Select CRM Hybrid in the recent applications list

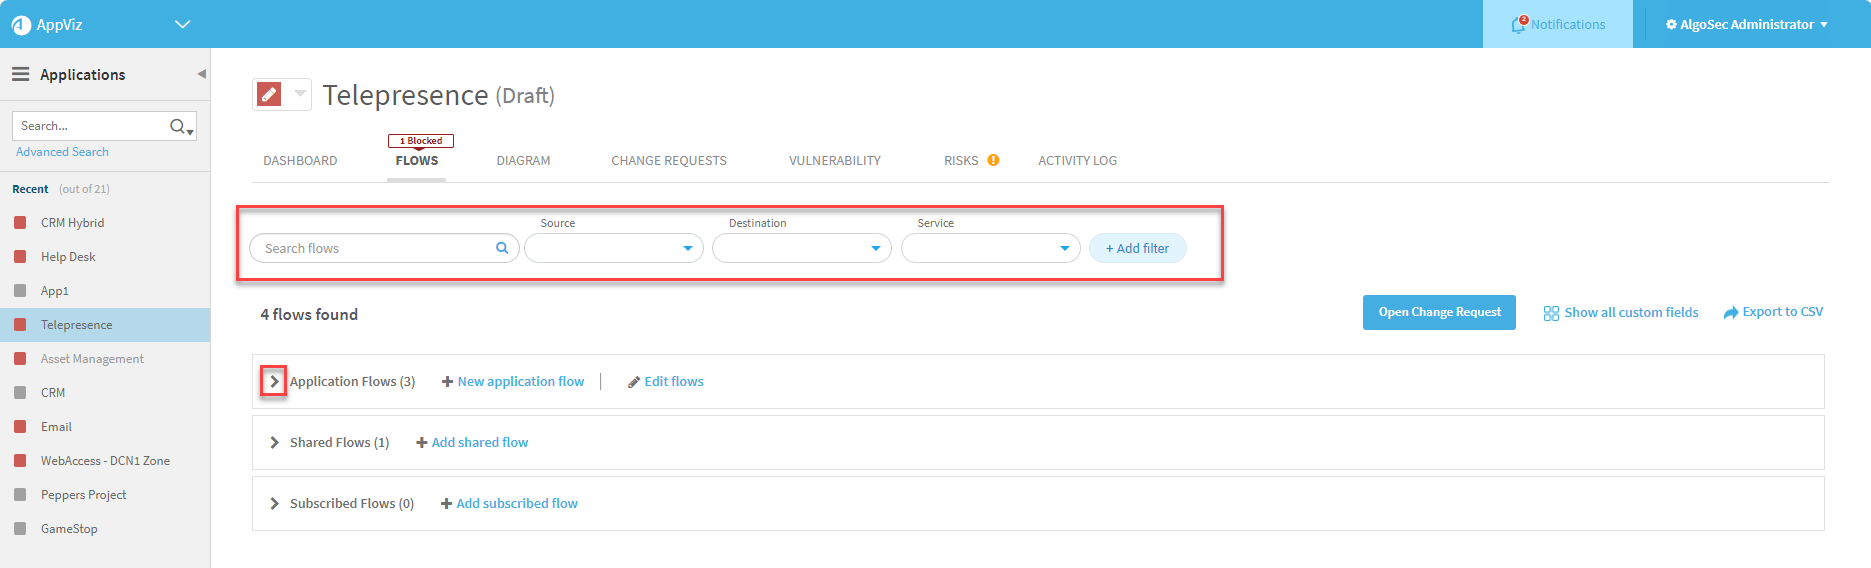point(72,223)
